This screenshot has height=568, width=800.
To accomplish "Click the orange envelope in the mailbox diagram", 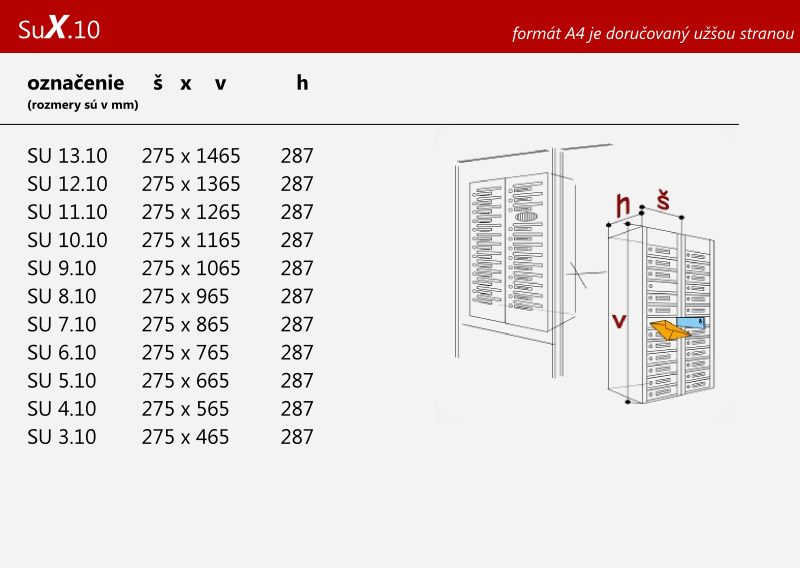I will [669, 330].
